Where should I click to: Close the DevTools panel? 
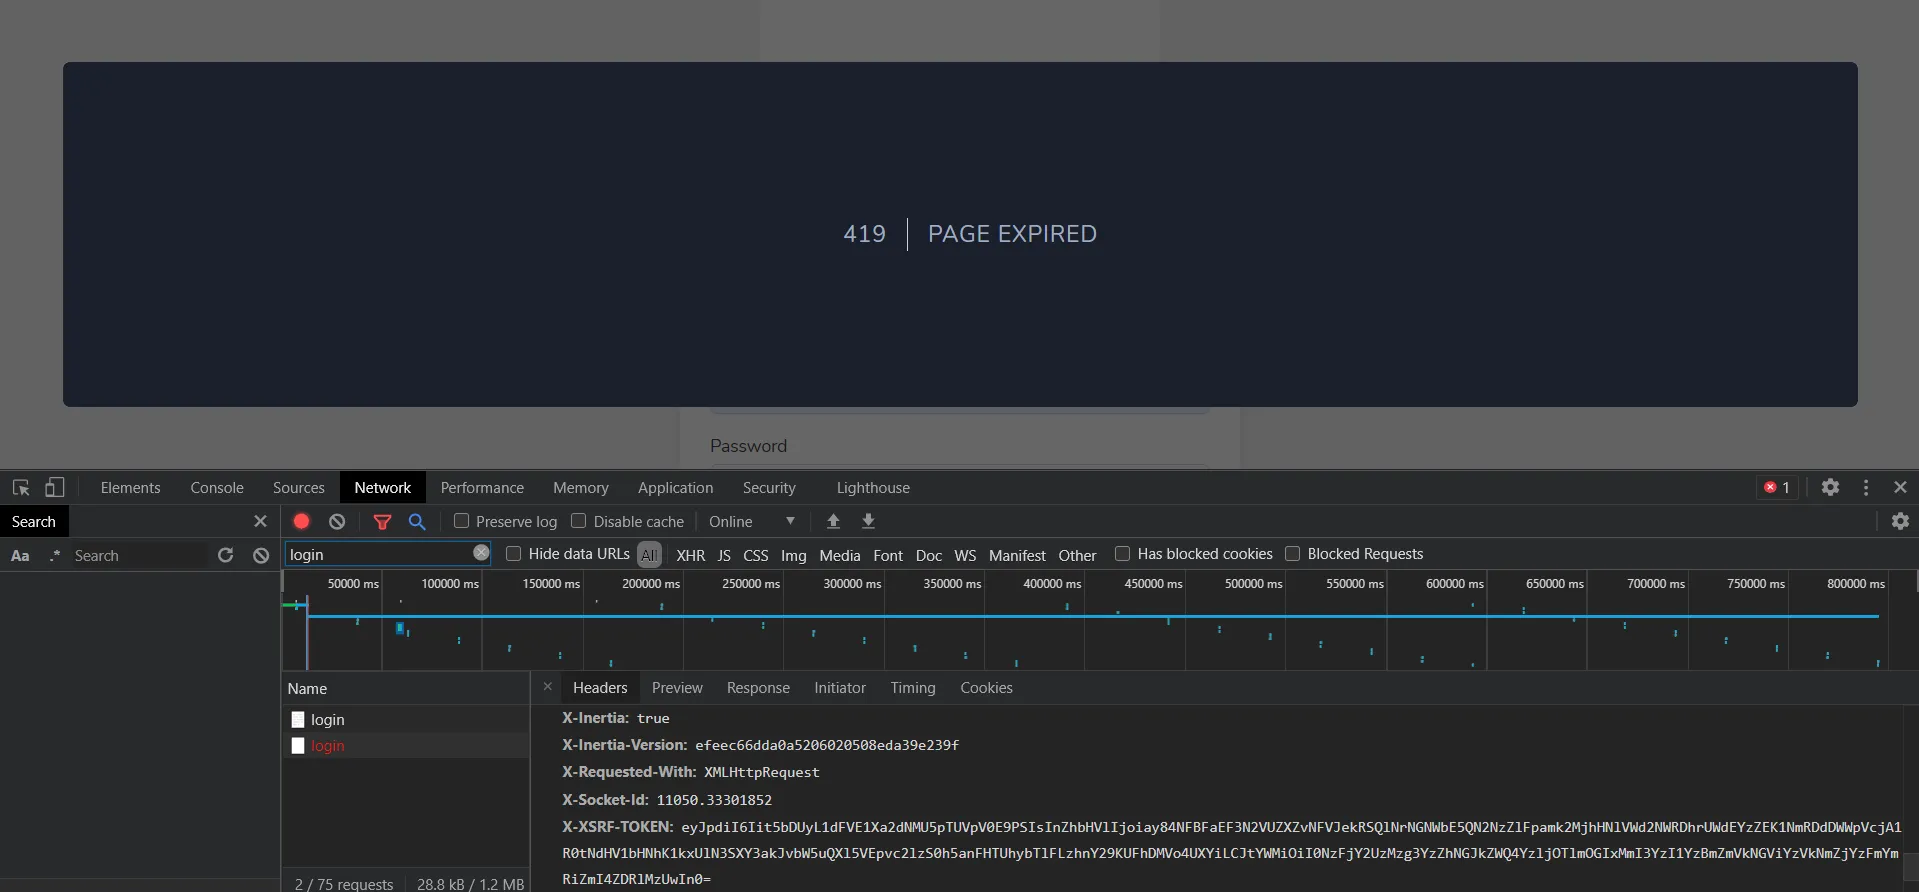click(x=1900, y=487)
